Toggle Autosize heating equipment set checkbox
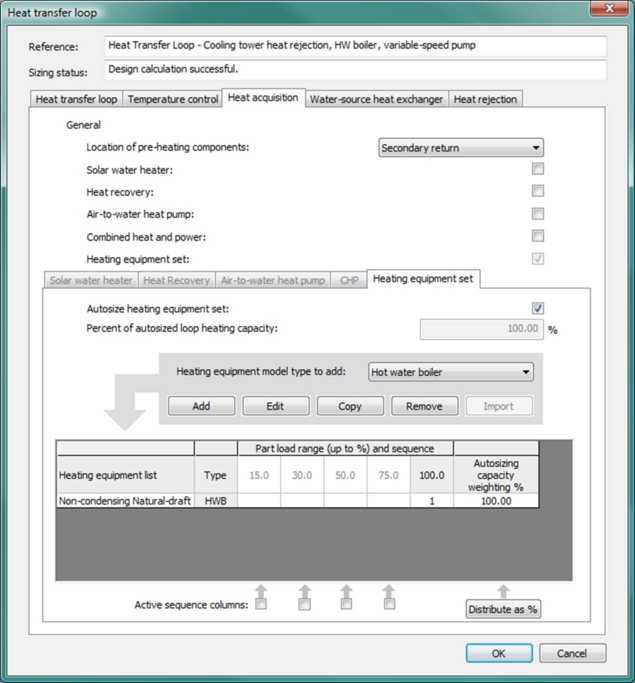The width and height of the screenshot is (635, 683). pos(538,309)
